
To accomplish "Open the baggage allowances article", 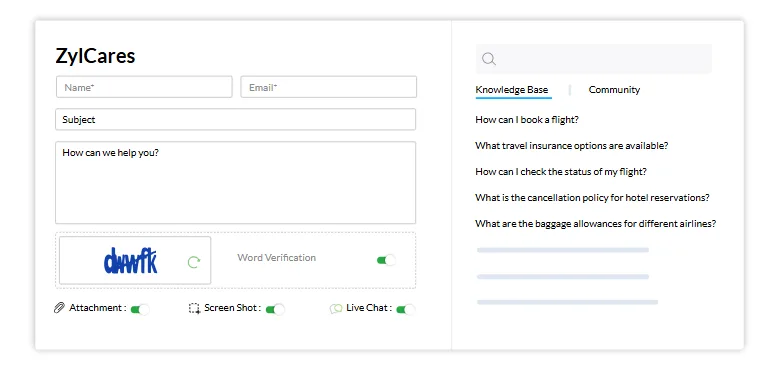I will coord(595,224).
